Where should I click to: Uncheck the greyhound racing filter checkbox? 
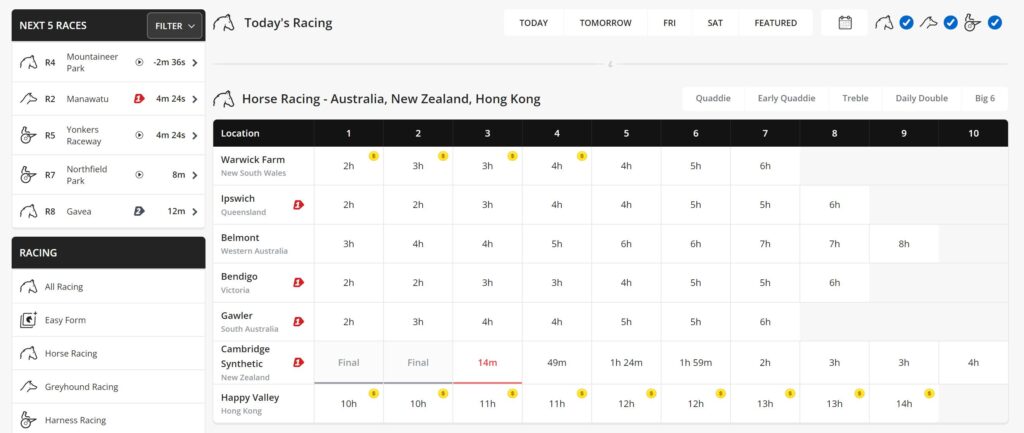pyautogui.click(x=950, y=23)
